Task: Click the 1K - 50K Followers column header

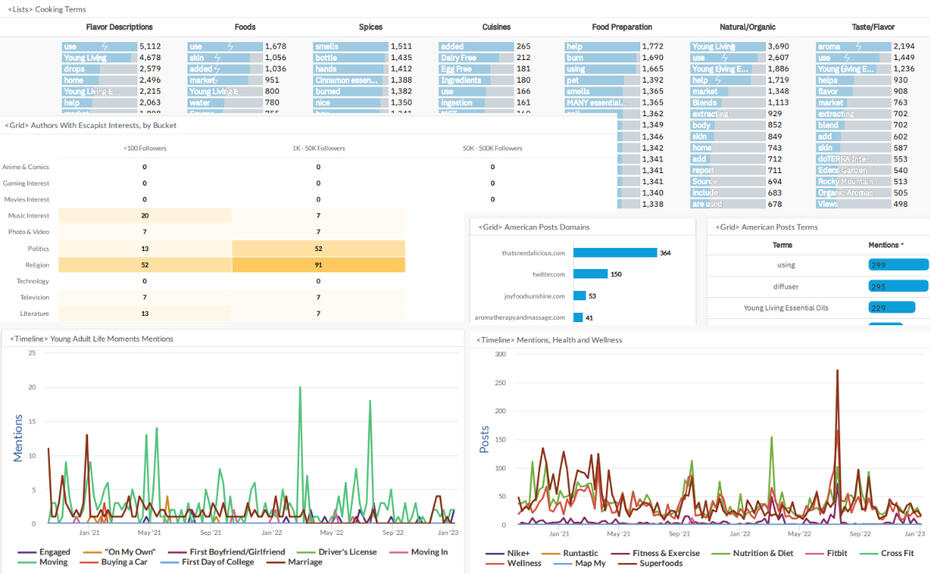Action: (318, 148)
